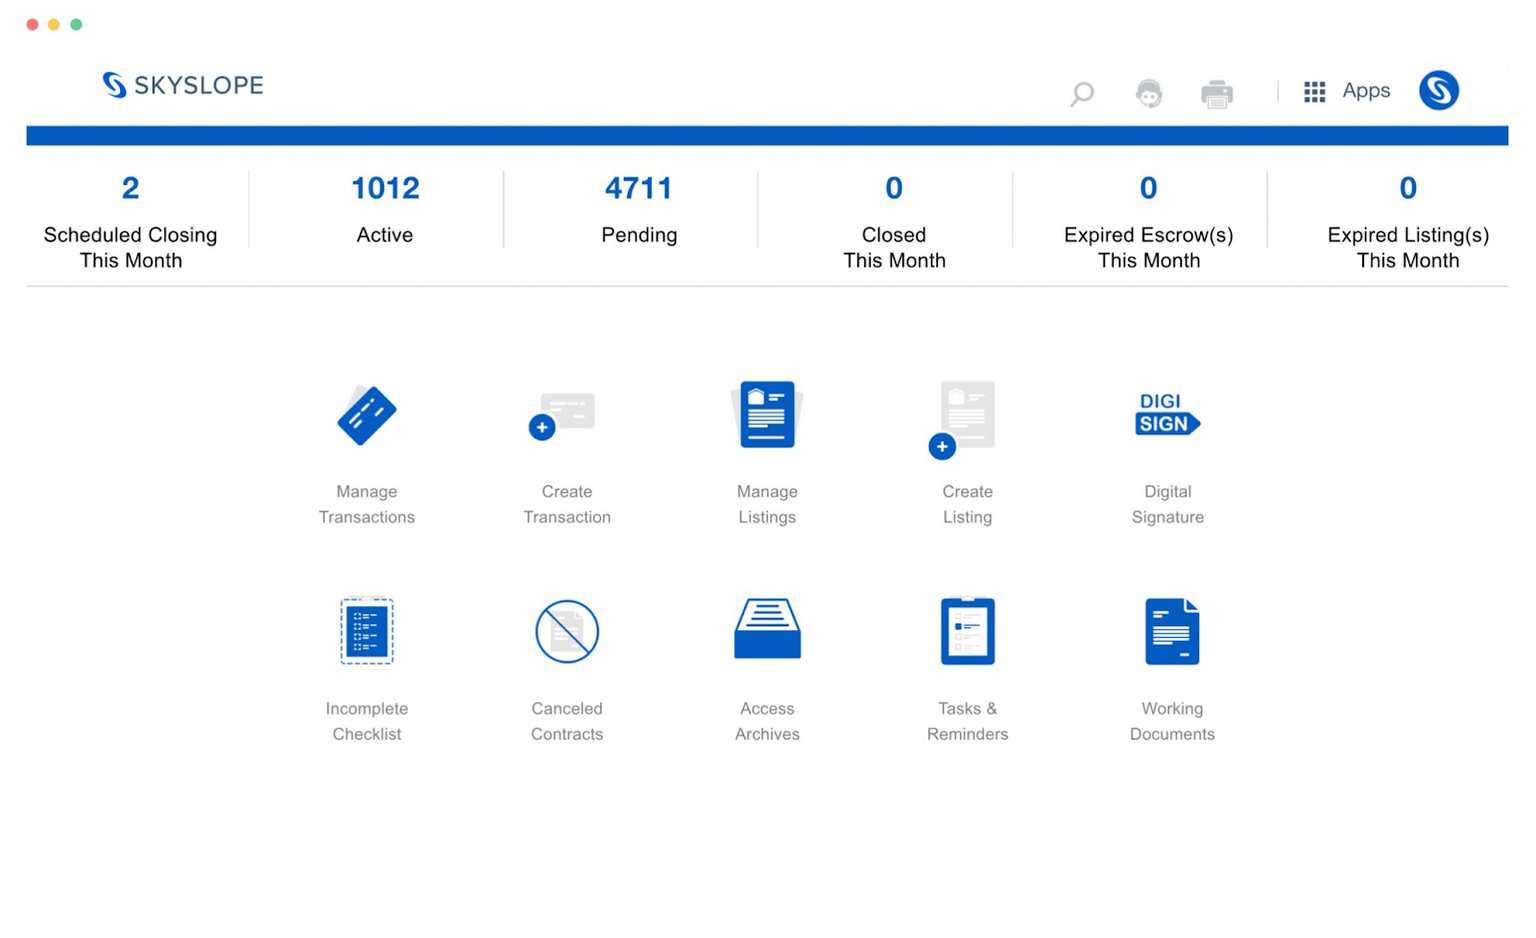
Task: Click the support agent icon
Action: tap(1149, 93)
